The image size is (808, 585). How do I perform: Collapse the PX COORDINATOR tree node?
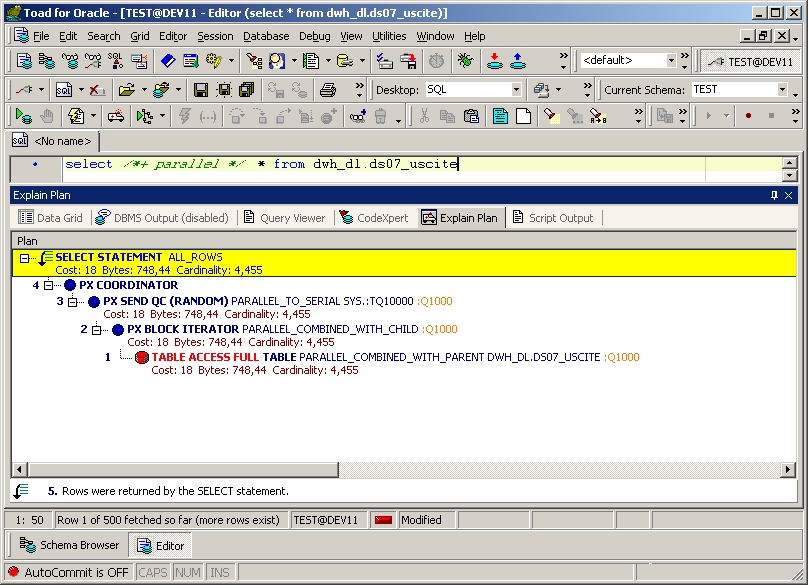pos(48,285)
